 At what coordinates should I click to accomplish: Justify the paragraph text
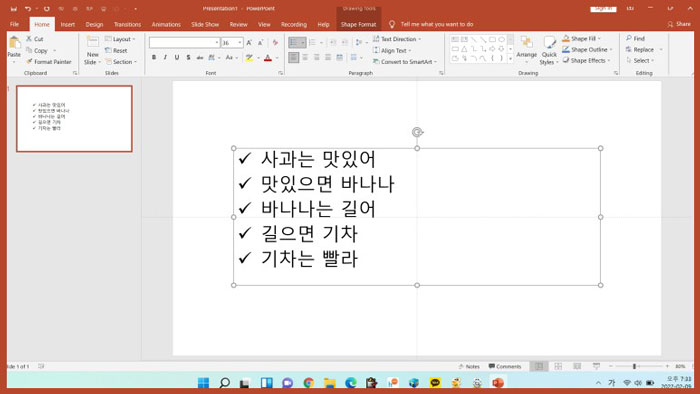click(328, 57)
